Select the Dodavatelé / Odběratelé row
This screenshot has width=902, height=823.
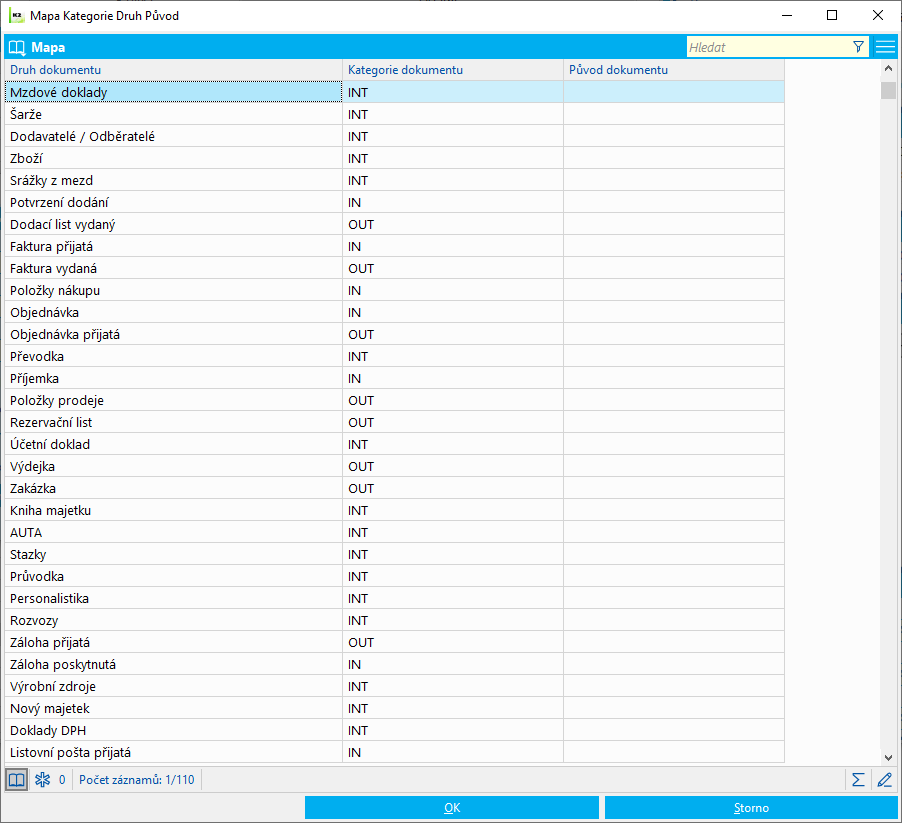coord(395,136)
